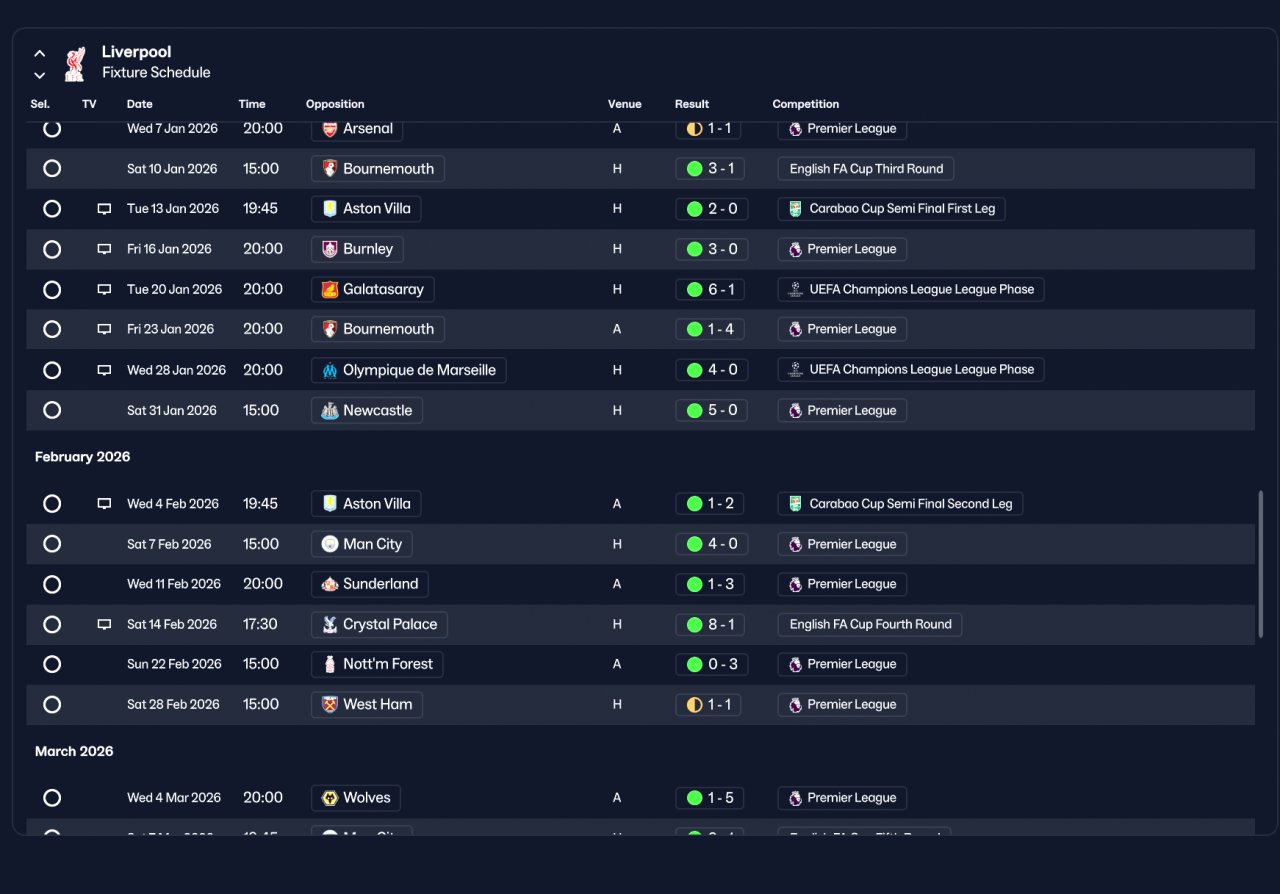The width and height of the screenshot is (1280, 894).
Task: Click the Crystal Palace club badge
Action: click(x=330, y=625)
